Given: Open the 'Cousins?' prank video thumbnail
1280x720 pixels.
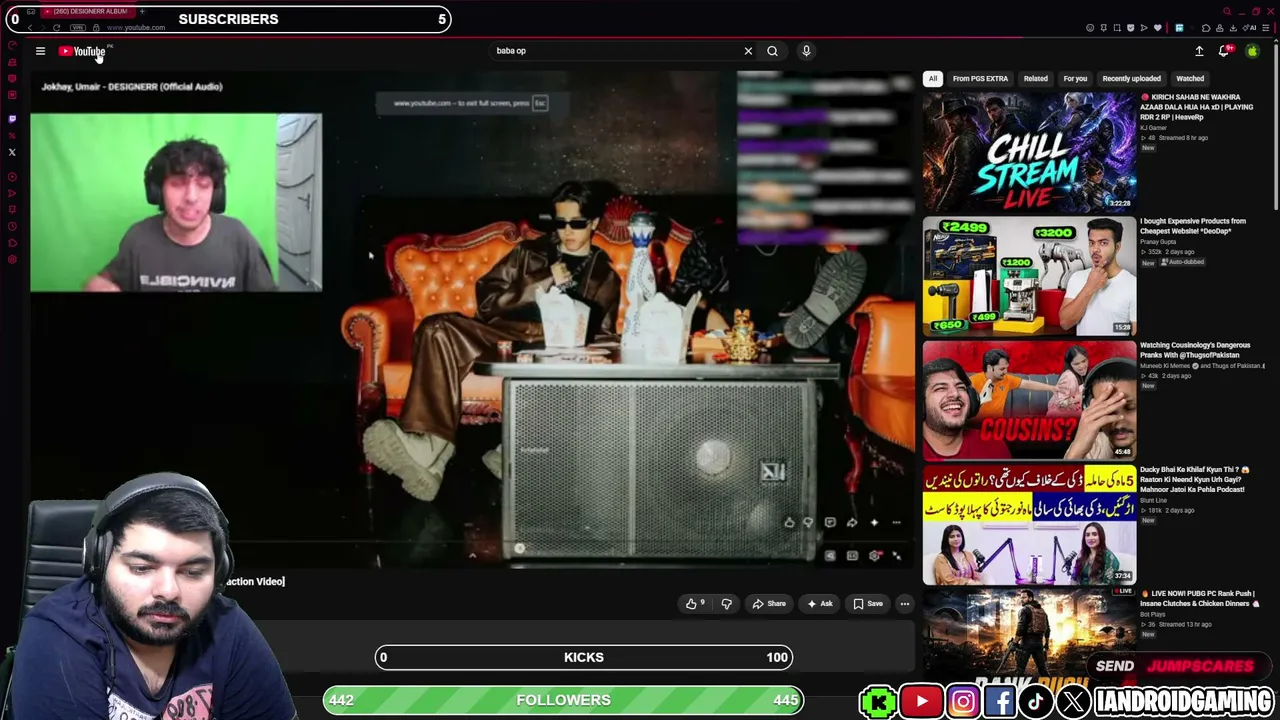Looking at the screenshot, I should pos(1029,400).
